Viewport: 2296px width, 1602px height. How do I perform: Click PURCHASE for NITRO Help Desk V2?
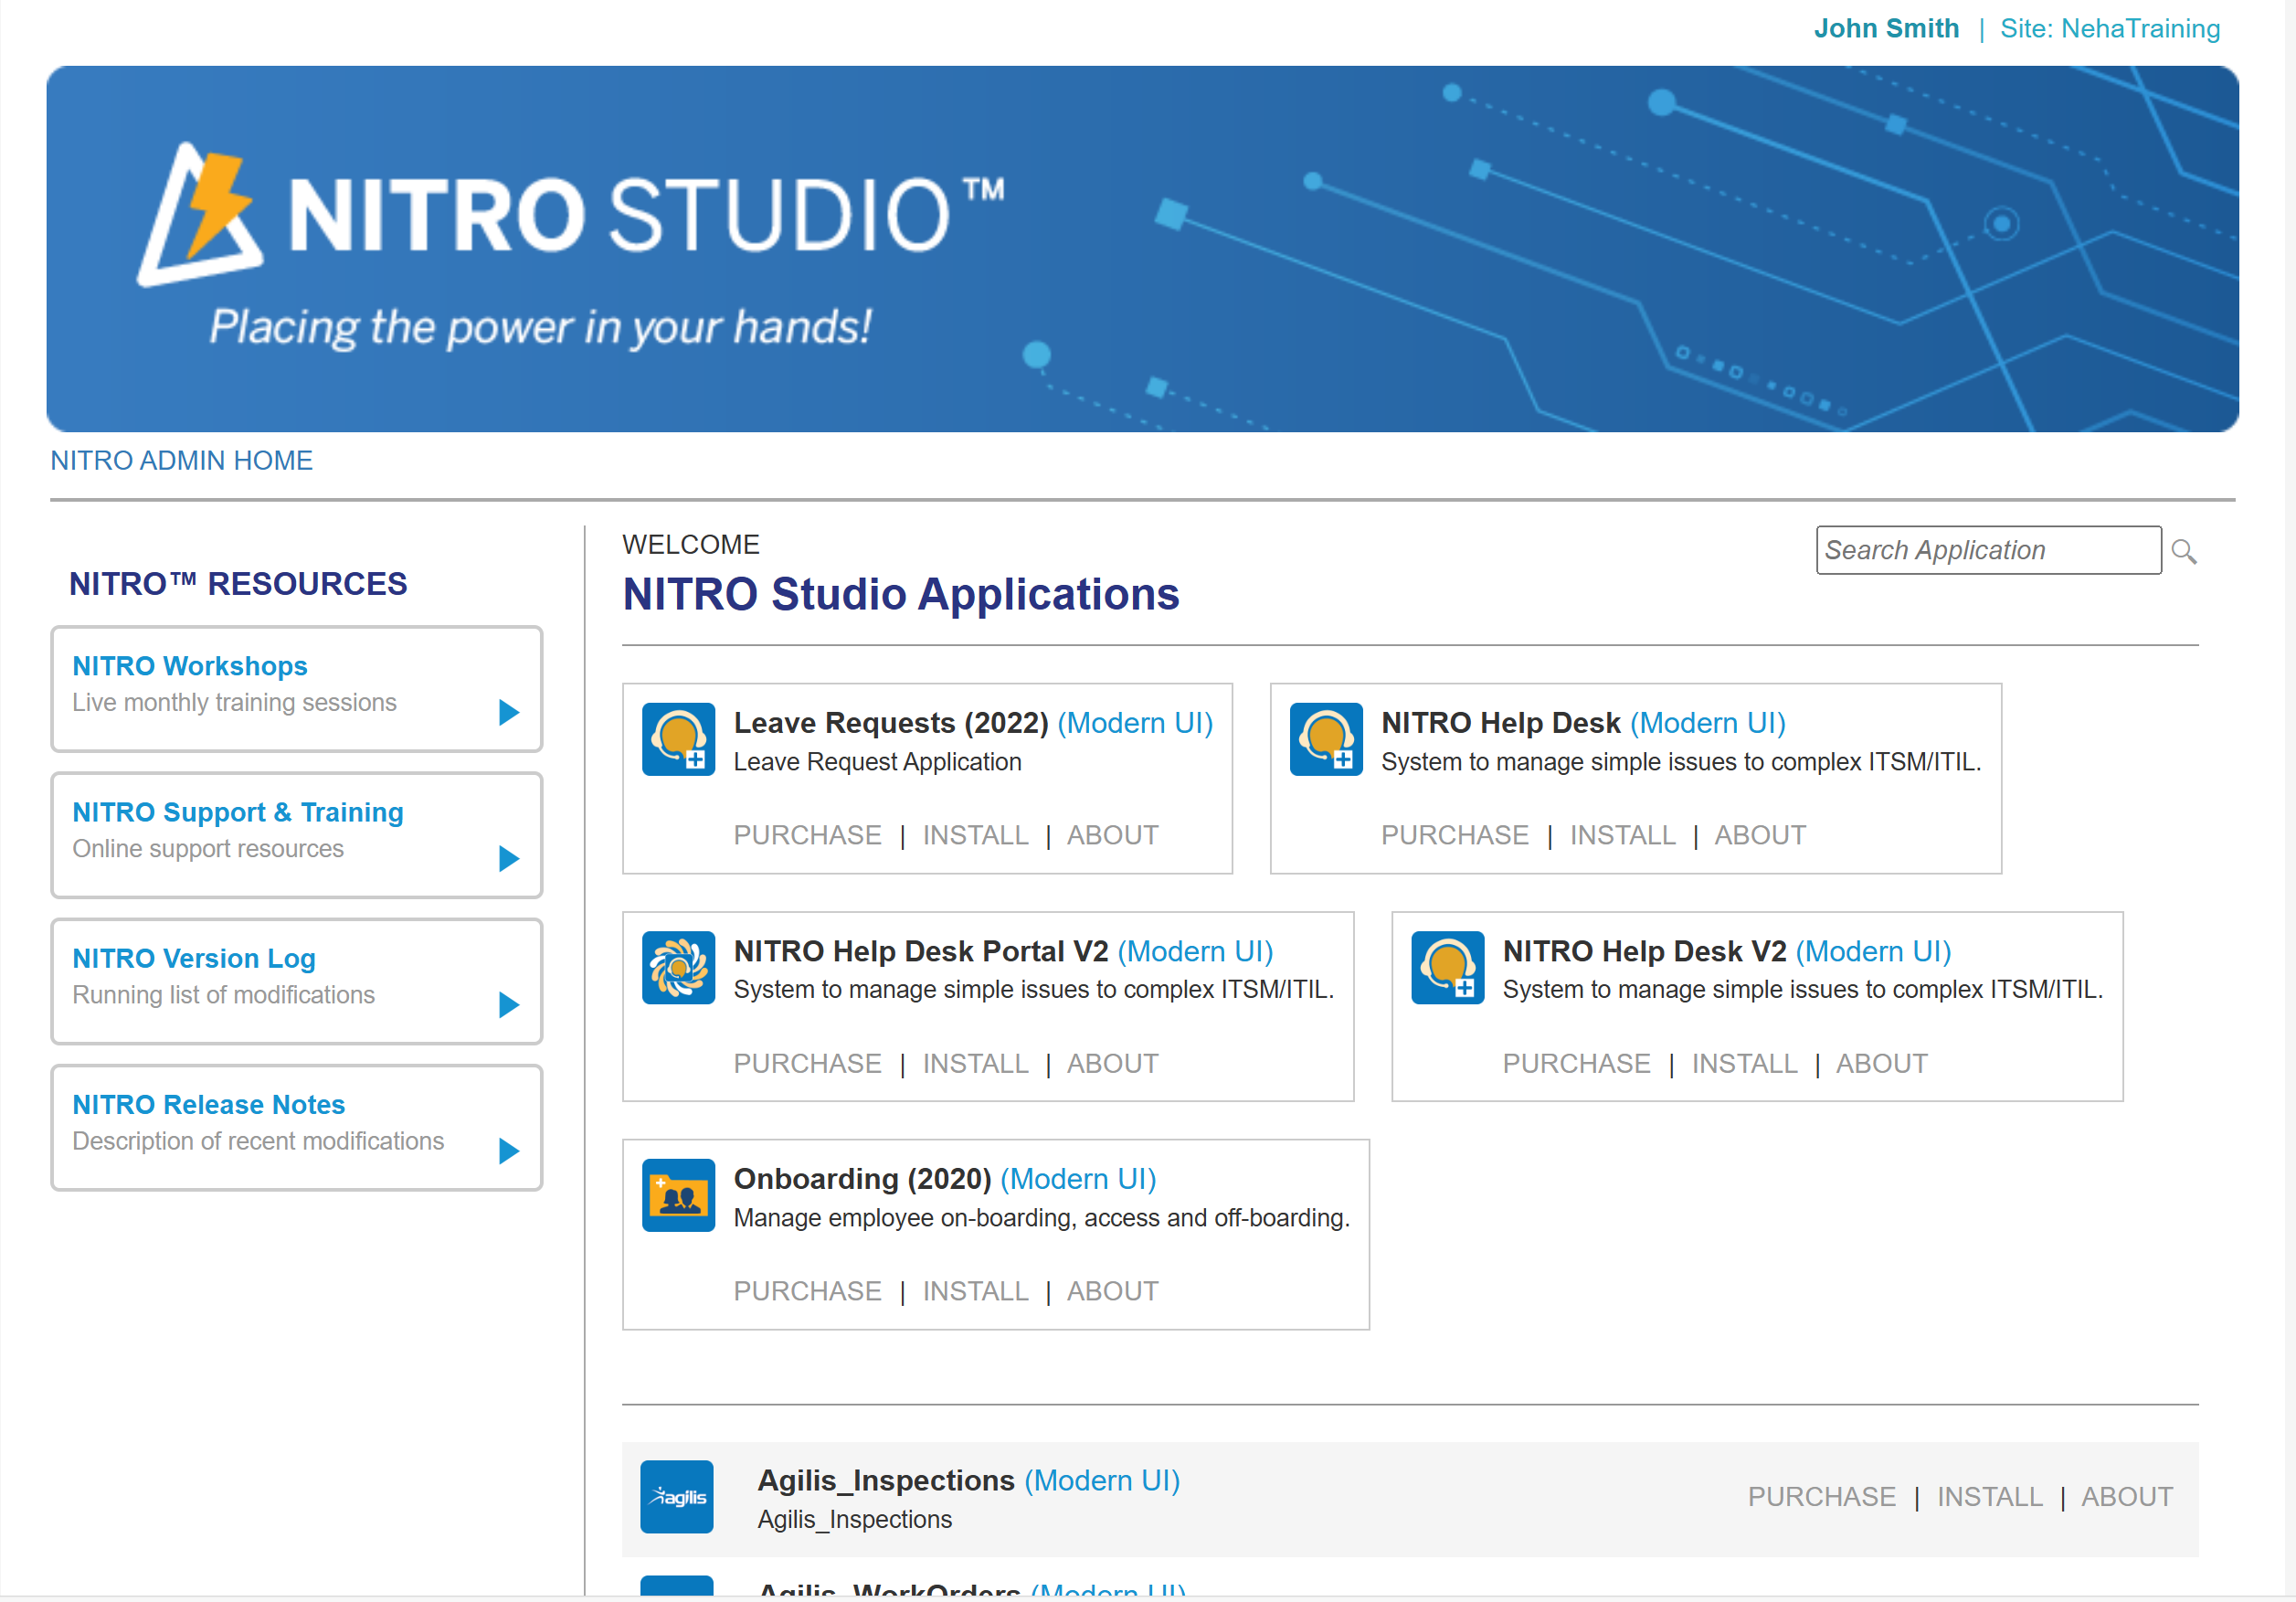point(1576,1063)
